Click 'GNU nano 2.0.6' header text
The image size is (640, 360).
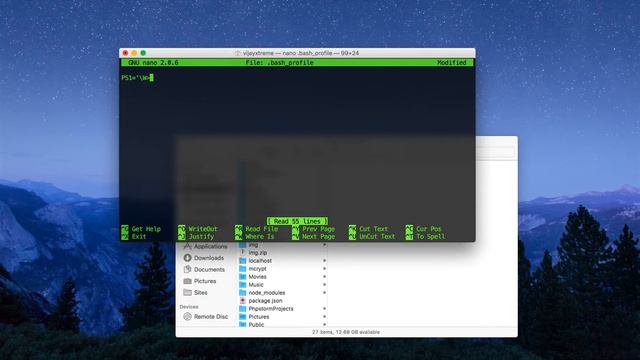(x=153, y=62)
